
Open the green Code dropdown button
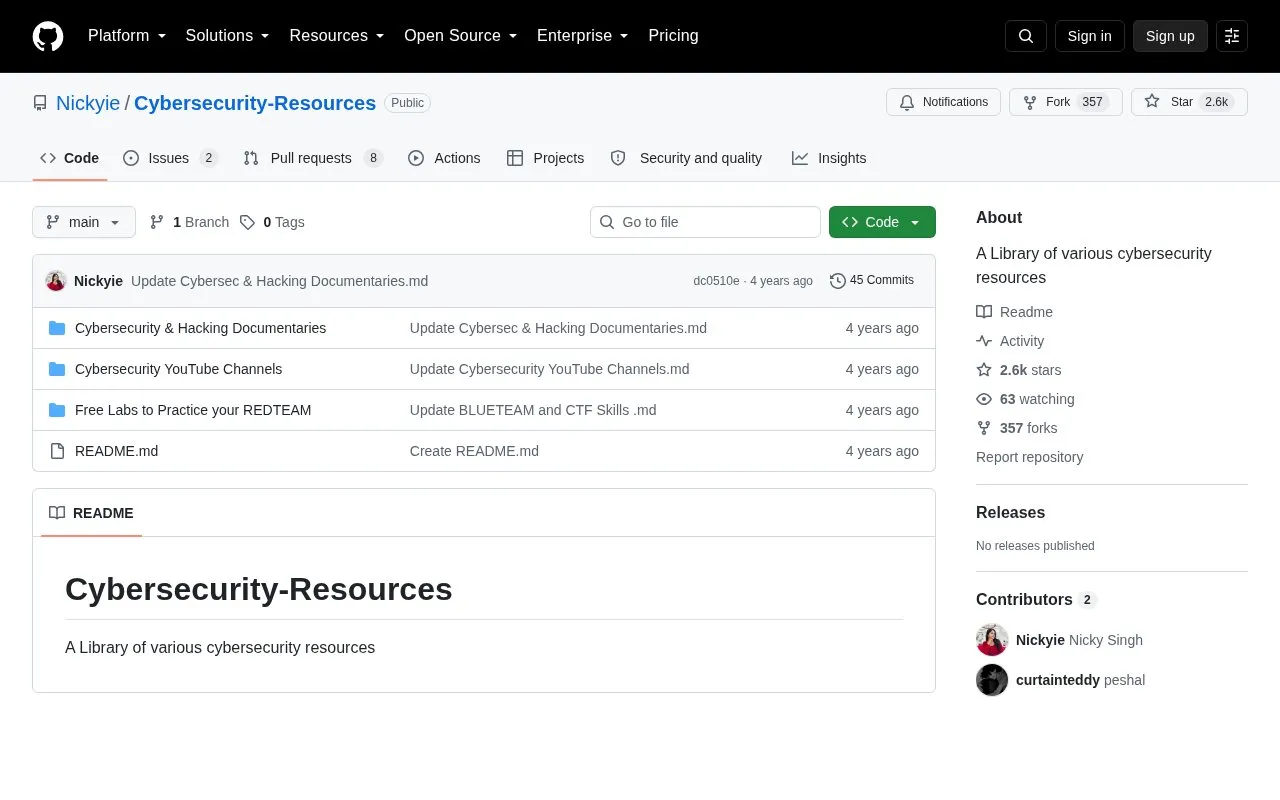(882, 222)
